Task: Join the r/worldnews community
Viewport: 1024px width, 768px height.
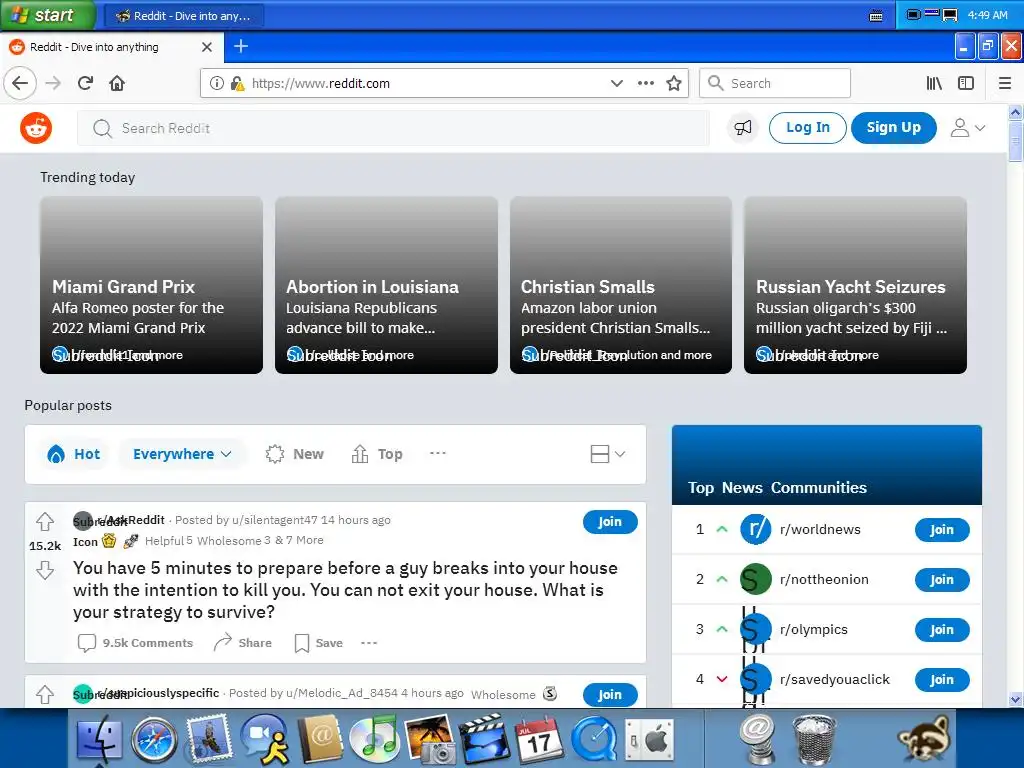Action: [x=942, y=530]
